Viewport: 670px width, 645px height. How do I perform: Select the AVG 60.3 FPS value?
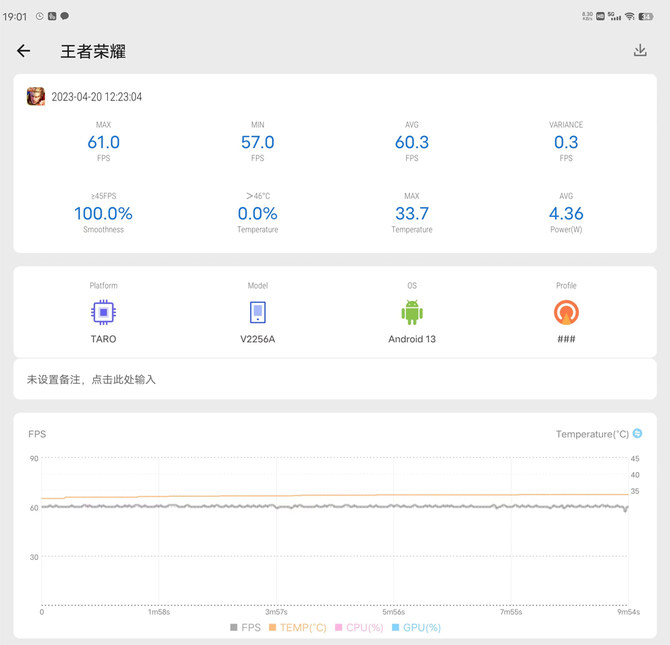point(412,142)
